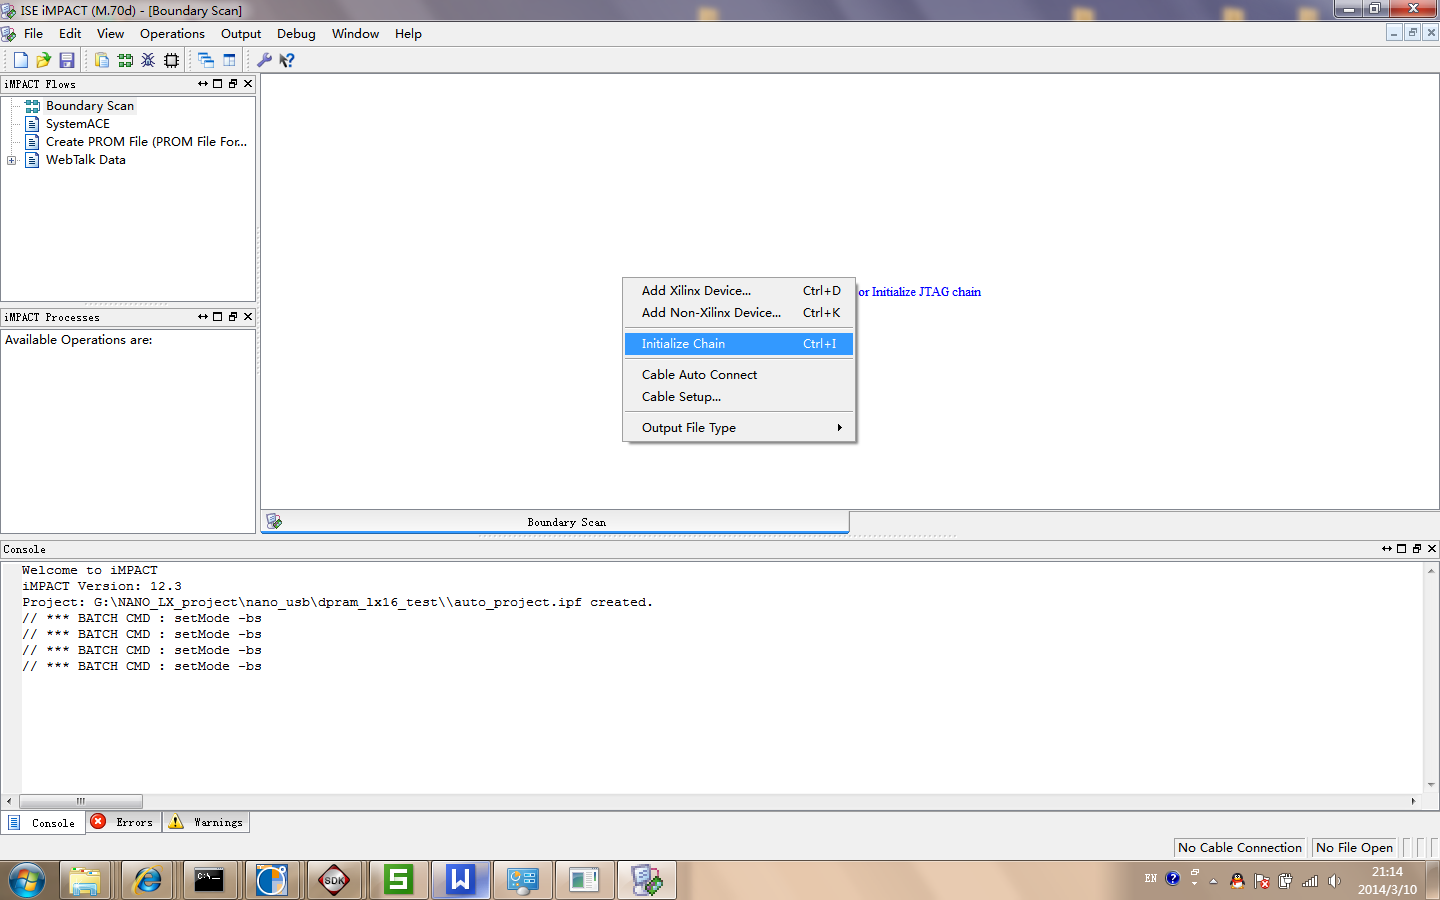Click the Save floppy disk icon
Viewport: 1440px width, 900px height.
(x=67, y=60)
